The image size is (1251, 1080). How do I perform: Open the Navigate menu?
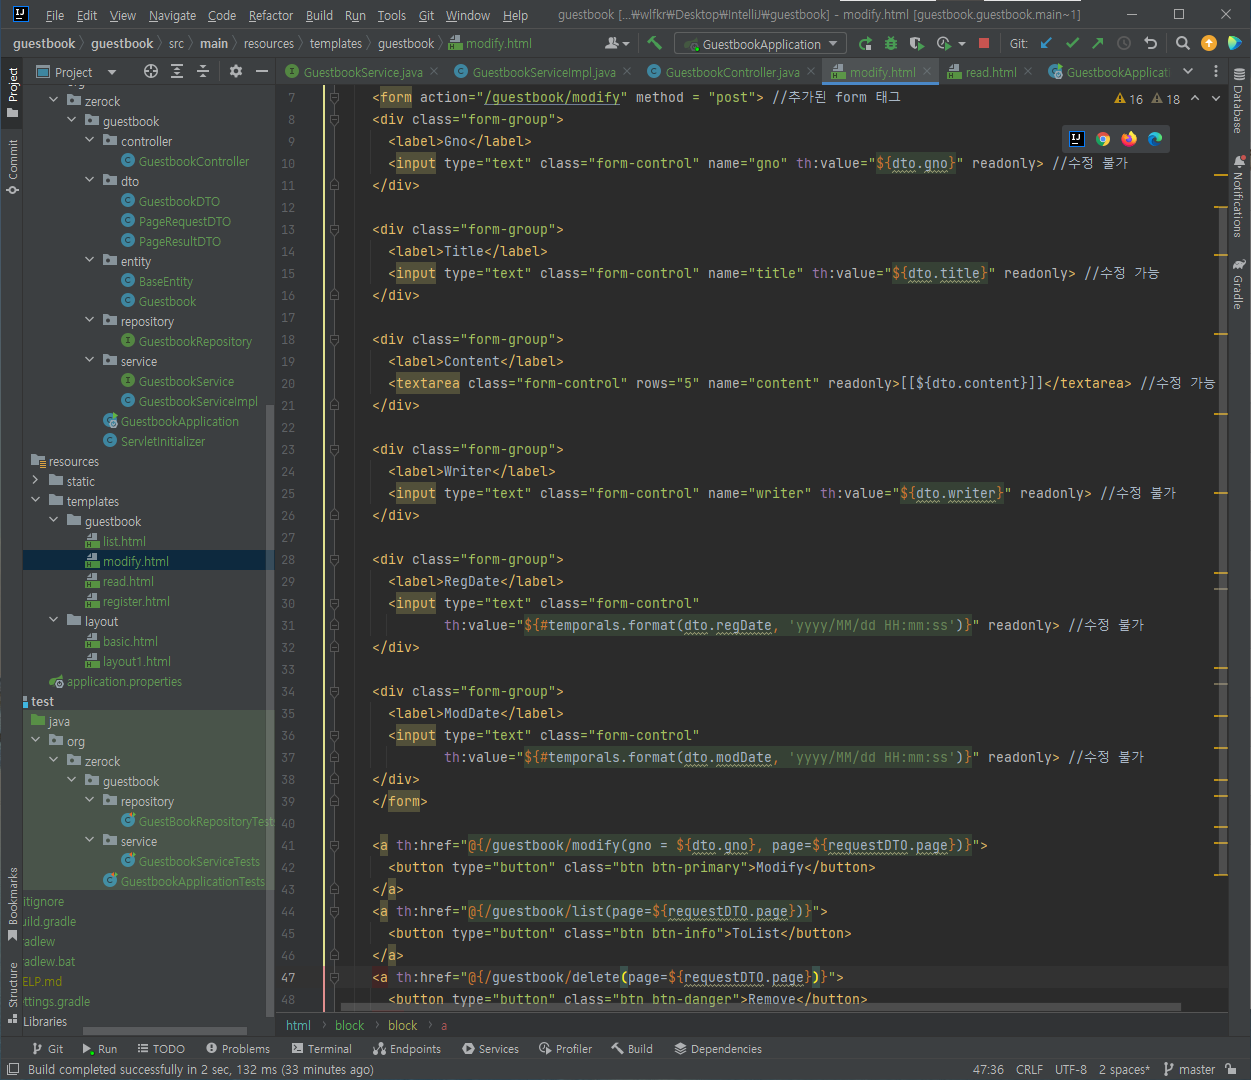pyautogui.click(x=172, y=15)
